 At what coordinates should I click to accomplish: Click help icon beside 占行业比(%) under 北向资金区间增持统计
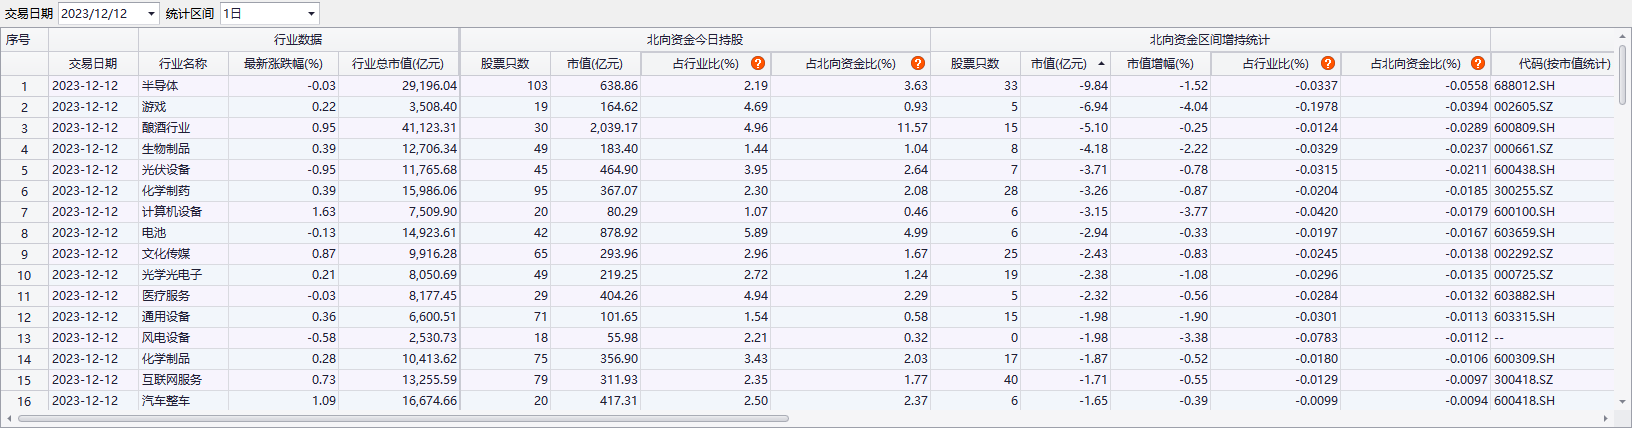coord(1327,63)
